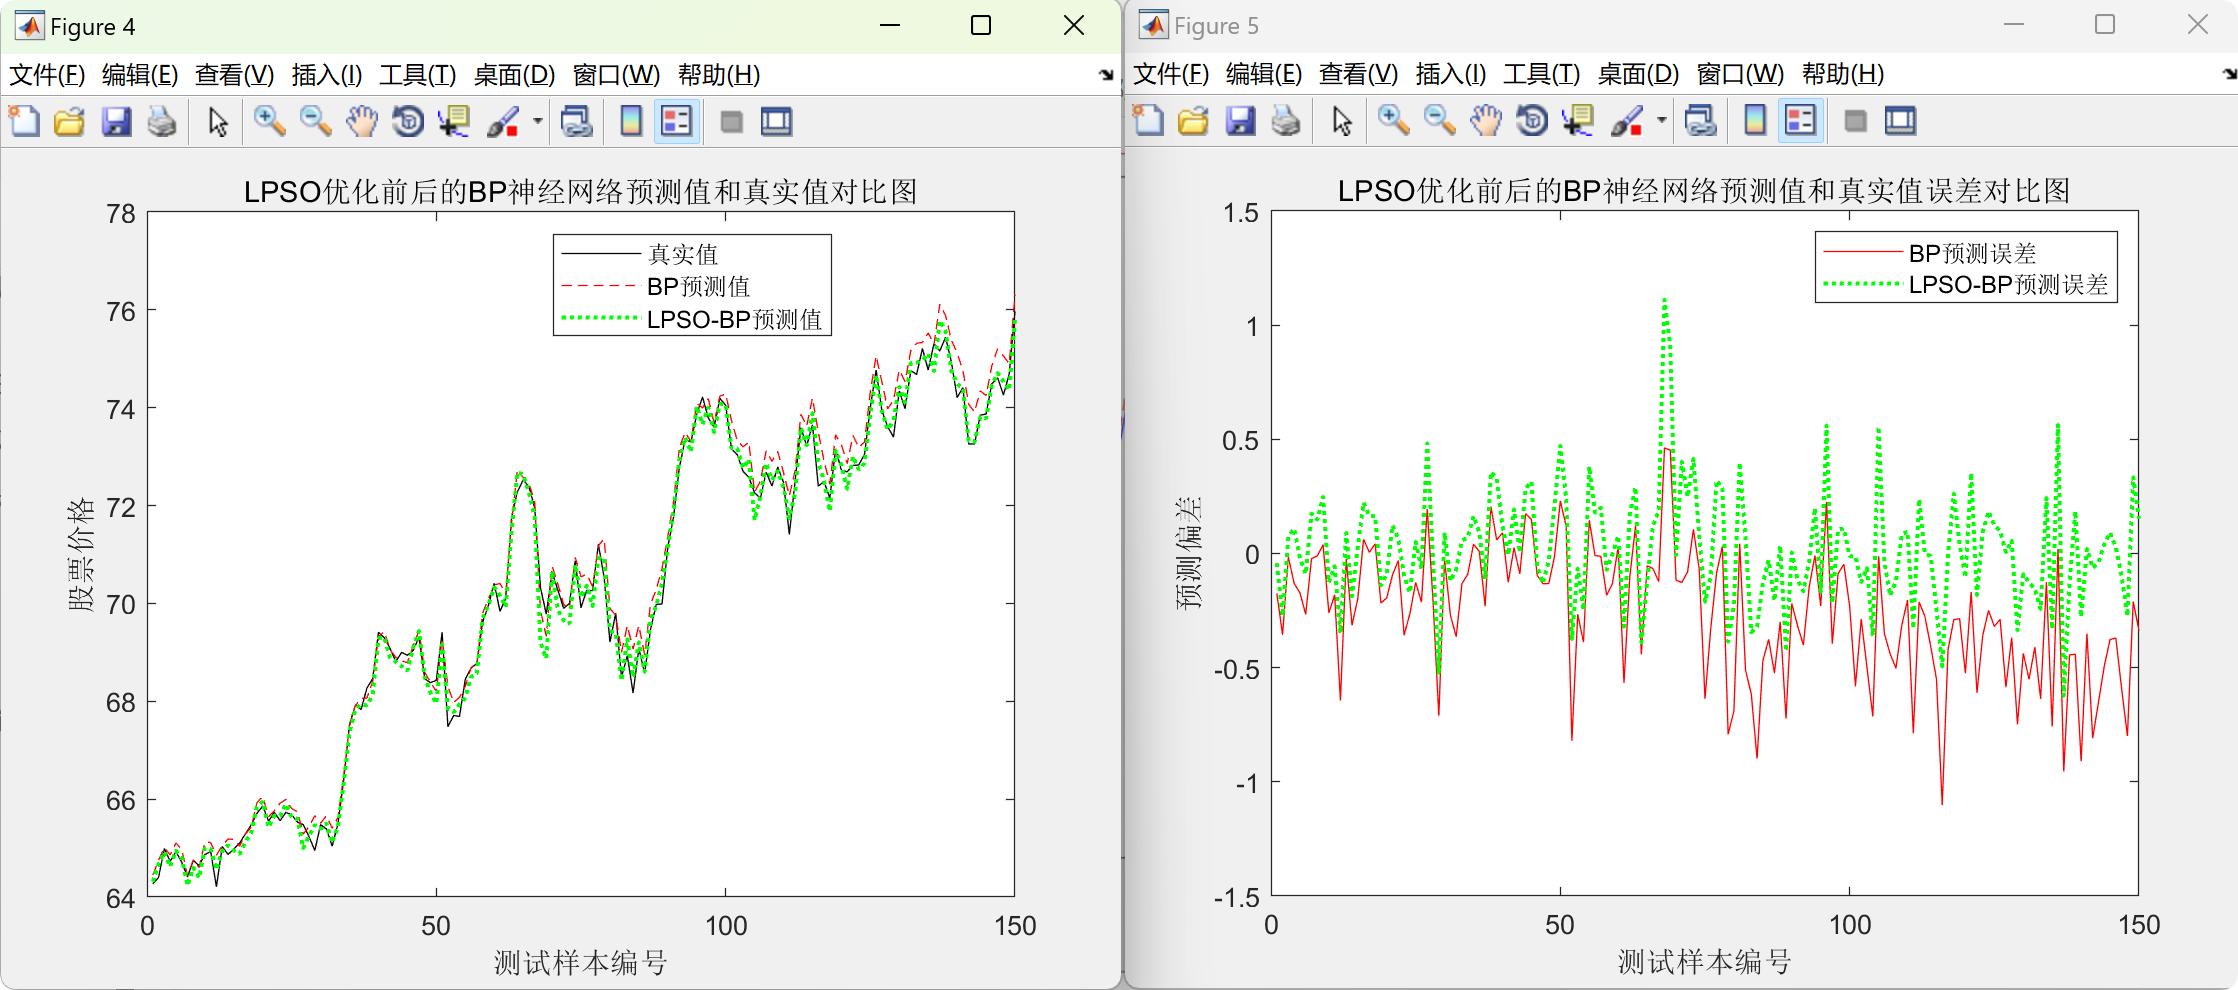Select the Zoom Out tool in Figure 5
Screen dimensions: 2238x990
click(1436, 121)
